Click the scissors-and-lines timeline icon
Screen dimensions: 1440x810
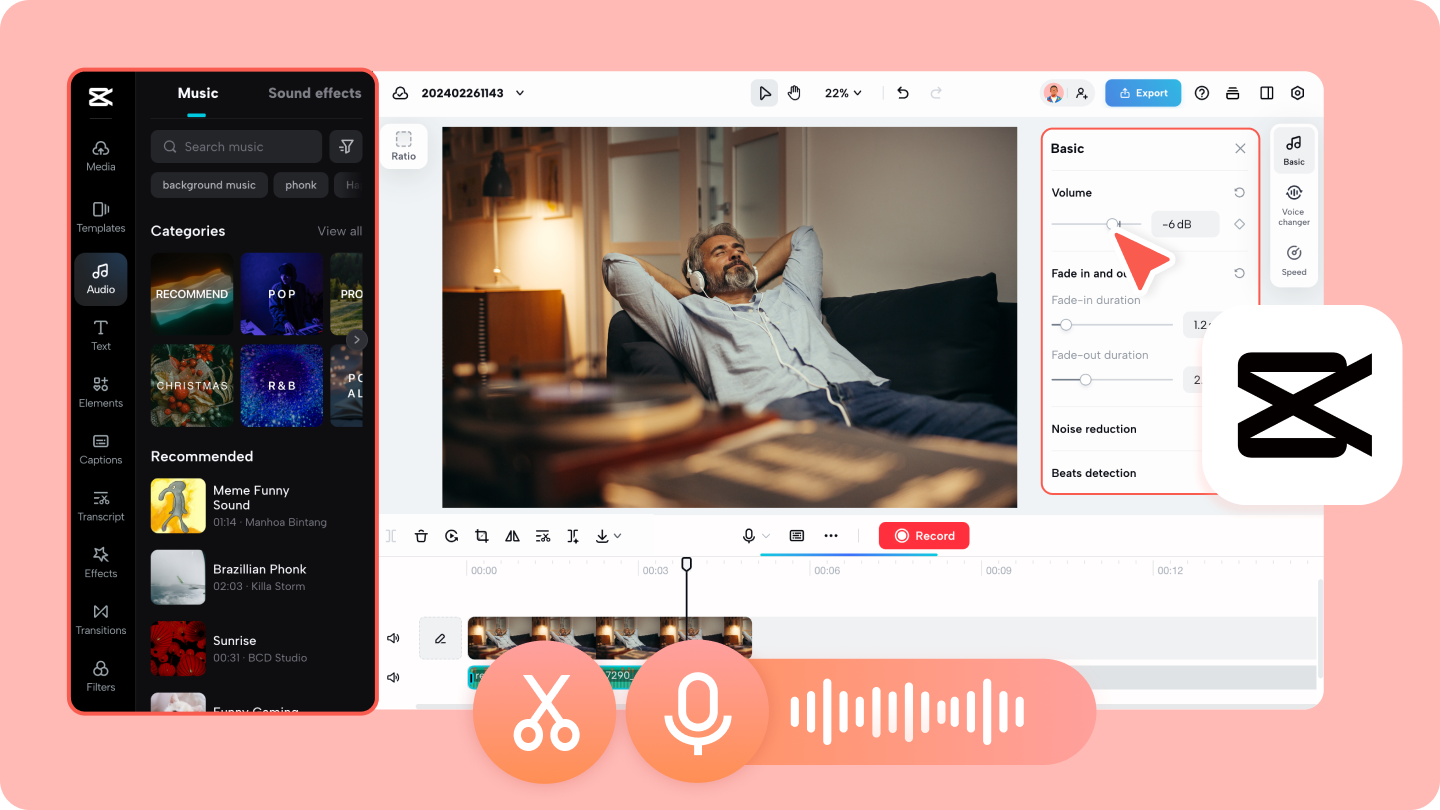543,536
